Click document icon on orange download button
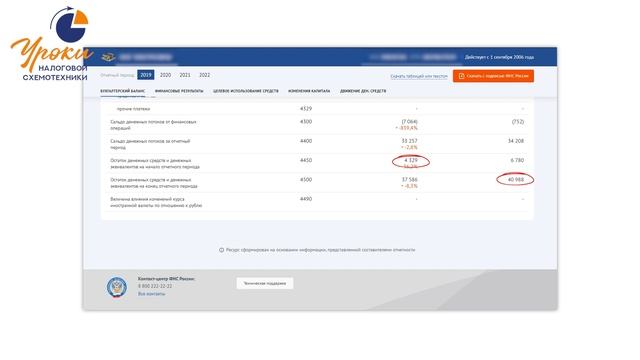 pos(461,76)
